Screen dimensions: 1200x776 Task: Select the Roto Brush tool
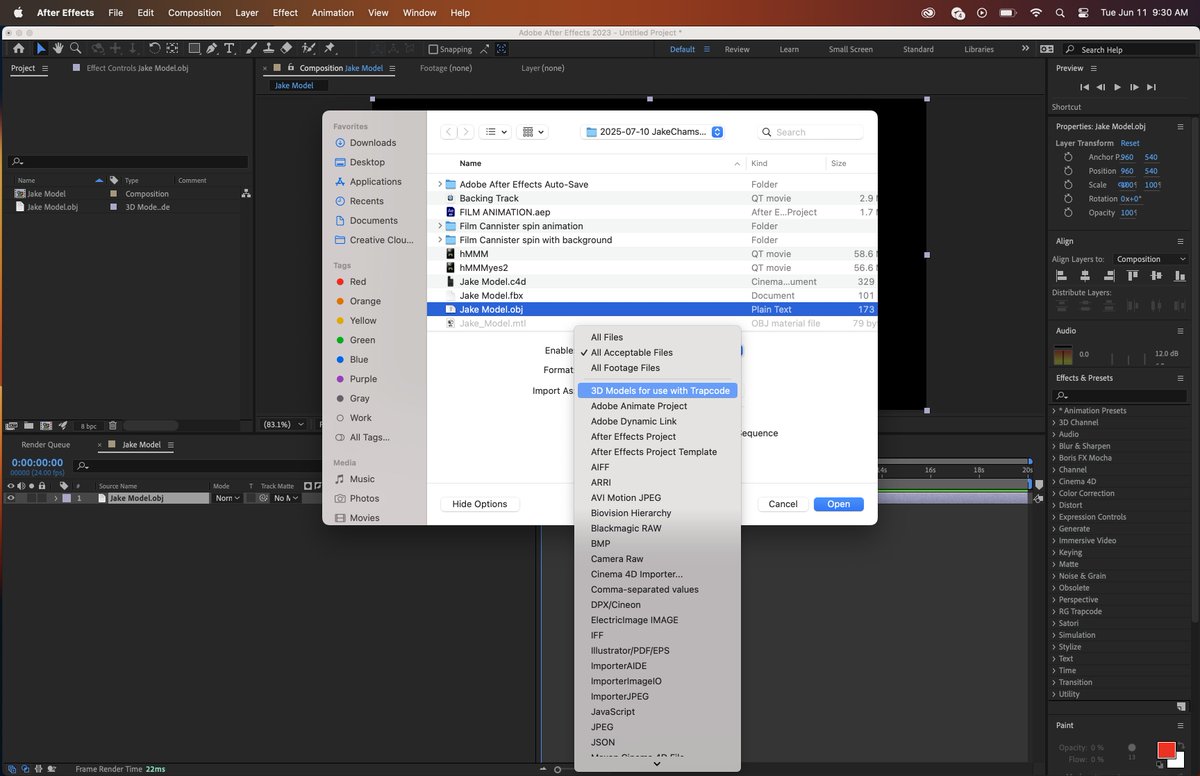[x=307, y=48]
